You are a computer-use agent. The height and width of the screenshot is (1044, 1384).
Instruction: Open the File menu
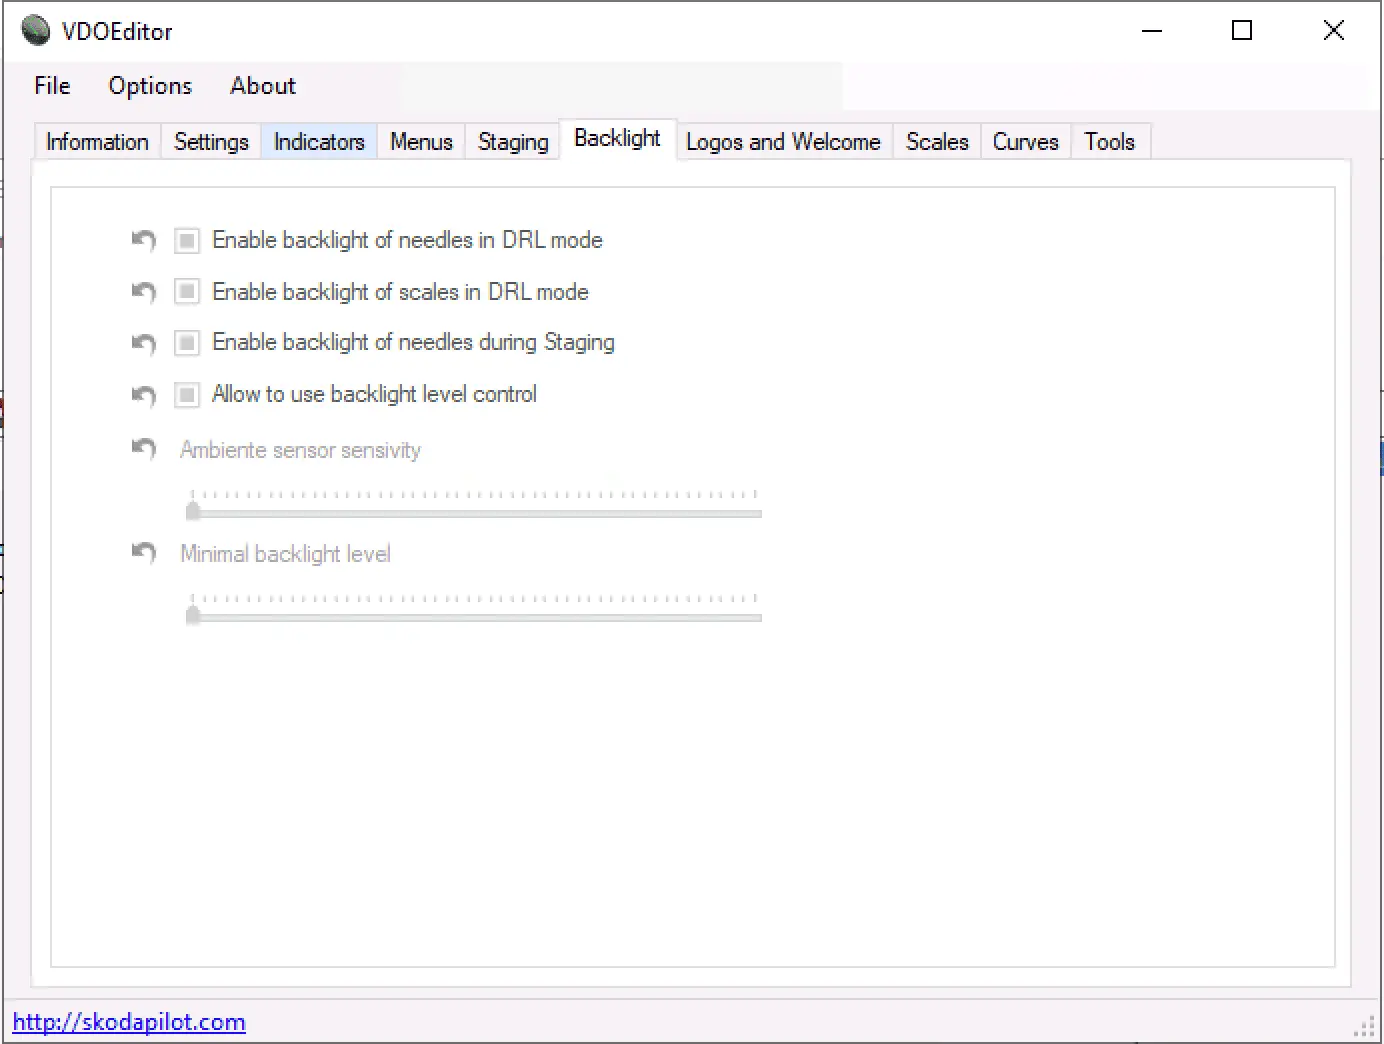click(x=52, y=86)
